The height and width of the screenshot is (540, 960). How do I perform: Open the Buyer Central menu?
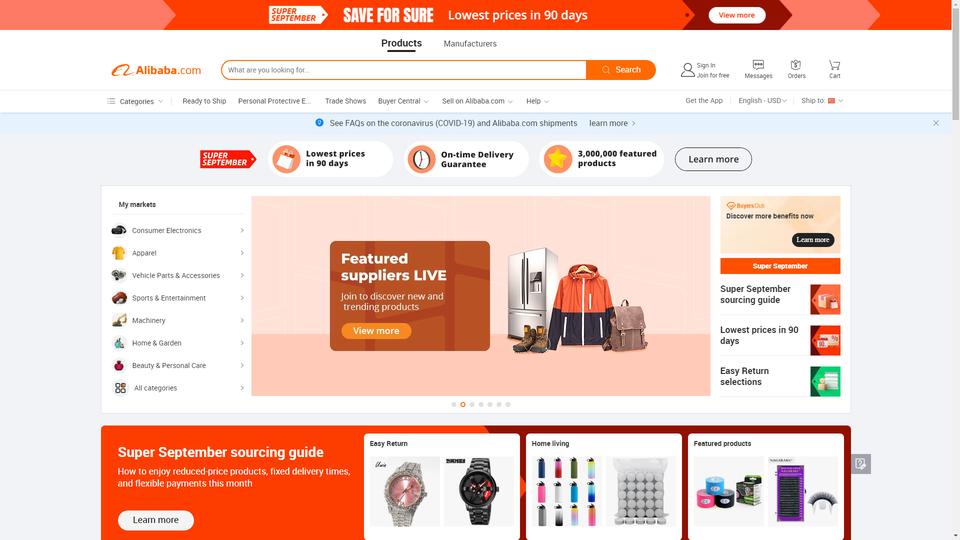[x=403, y=101]
